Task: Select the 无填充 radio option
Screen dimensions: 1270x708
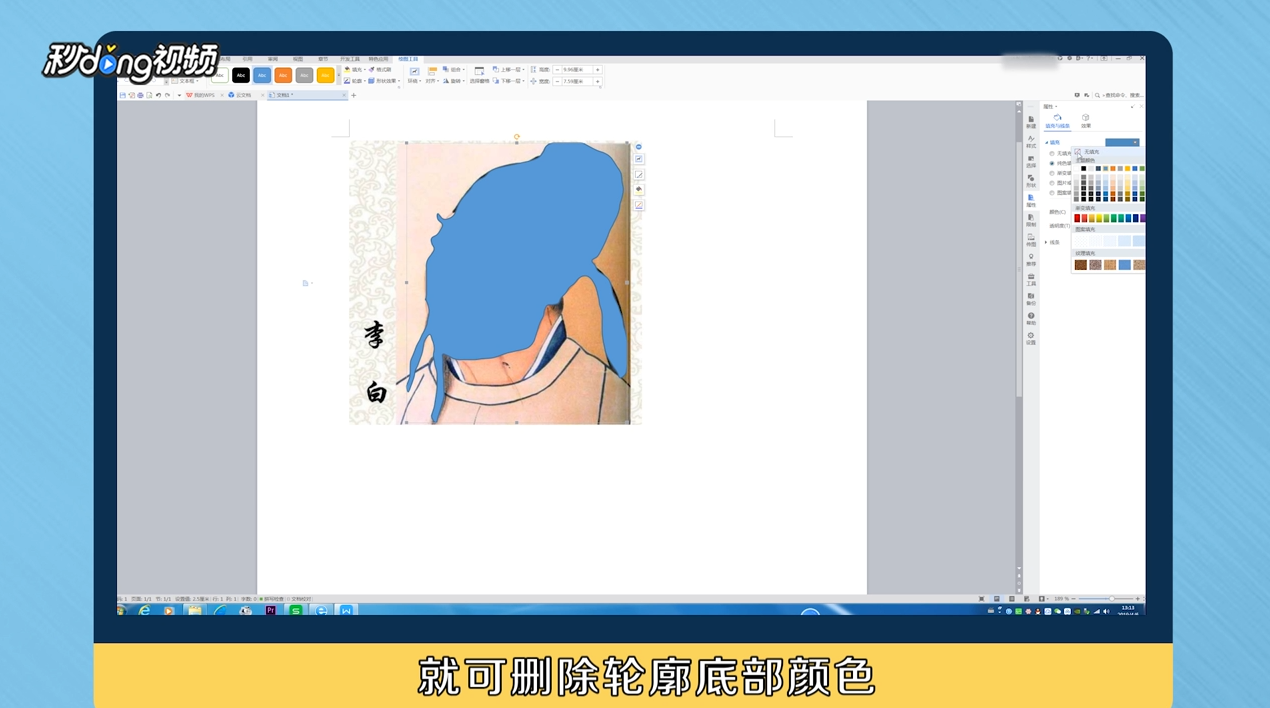Action: [1052, 153]
